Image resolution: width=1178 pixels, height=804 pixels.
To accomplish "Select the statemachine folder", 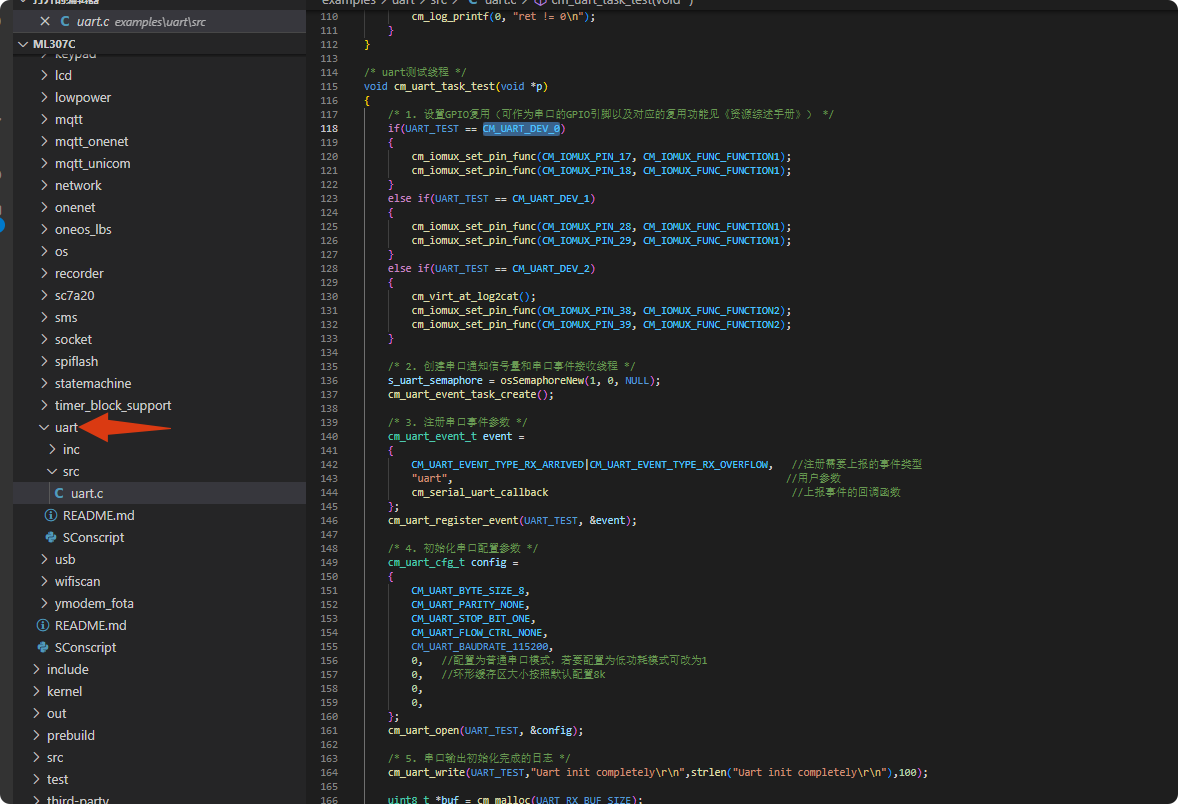I will [x=92, y=383].
